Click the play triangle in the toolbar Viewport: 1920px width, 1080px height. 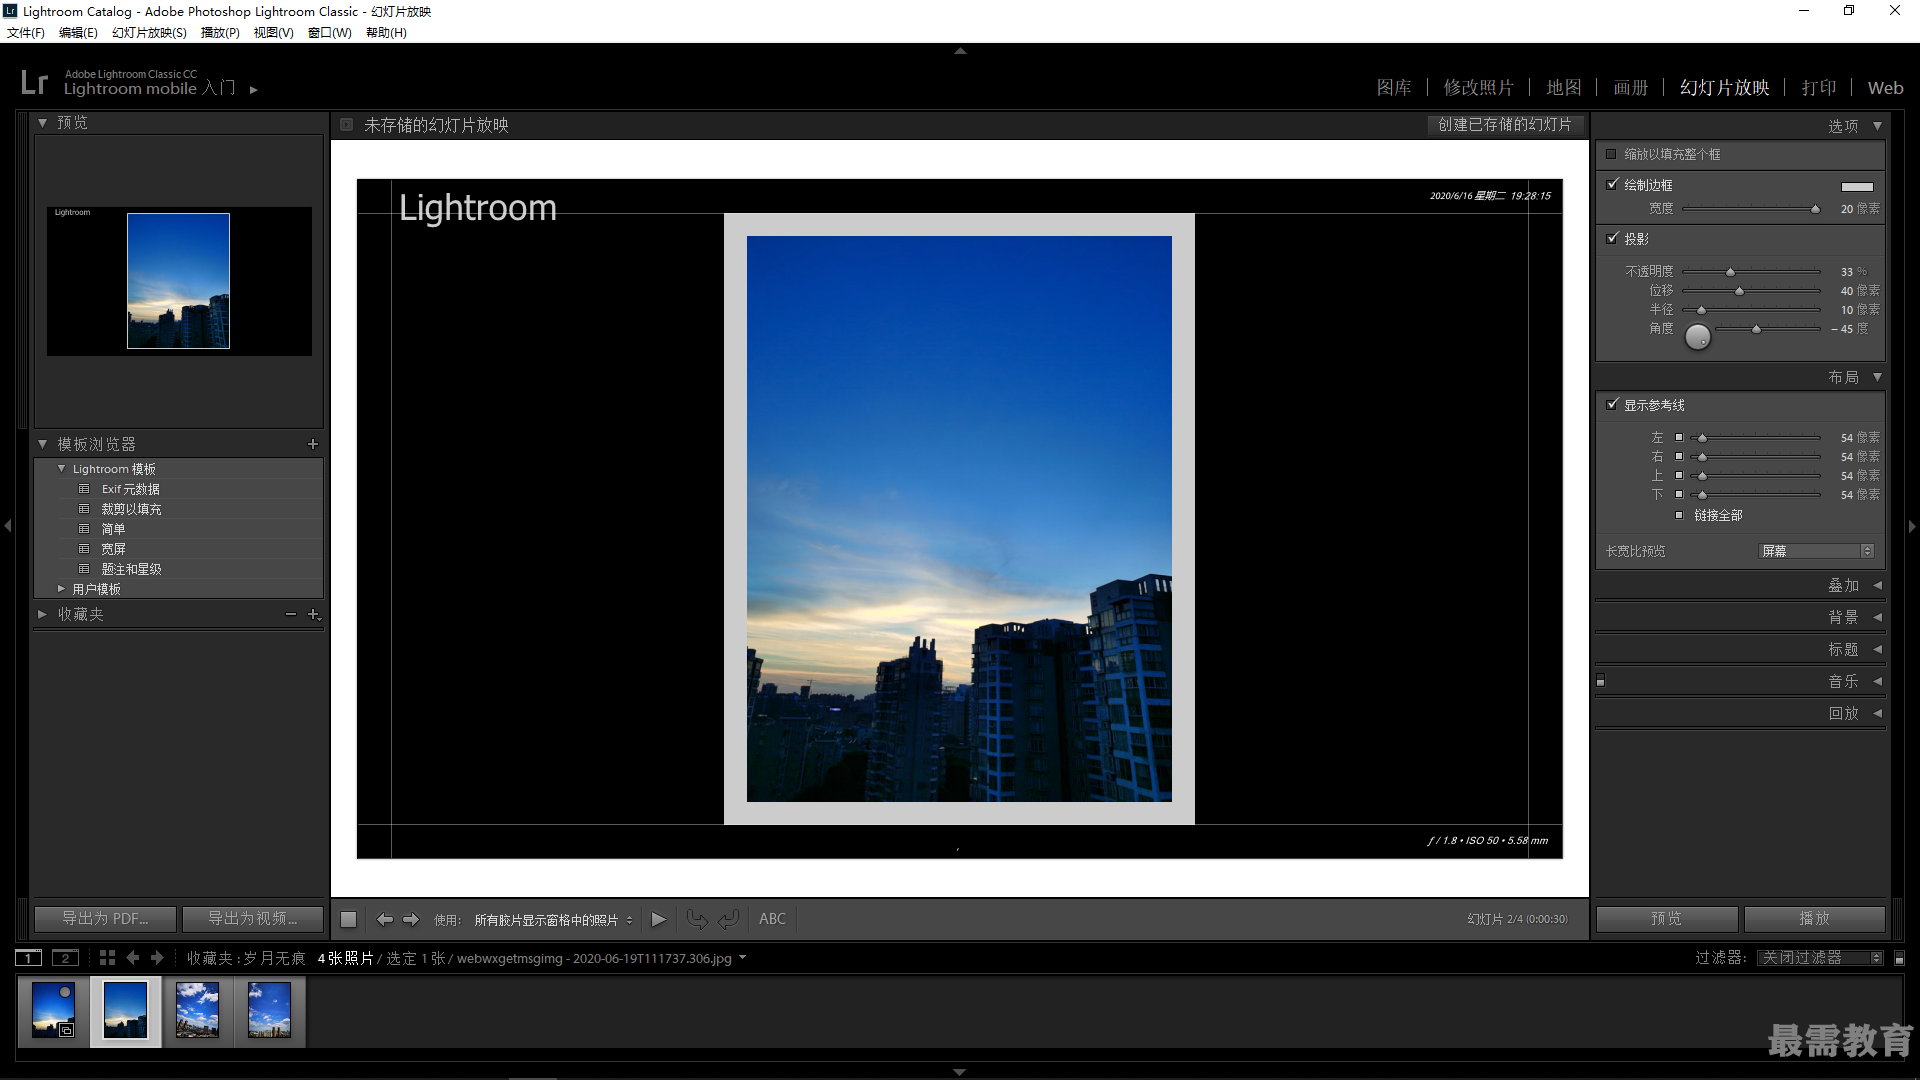pyautogui.click(x=658, y=919)
